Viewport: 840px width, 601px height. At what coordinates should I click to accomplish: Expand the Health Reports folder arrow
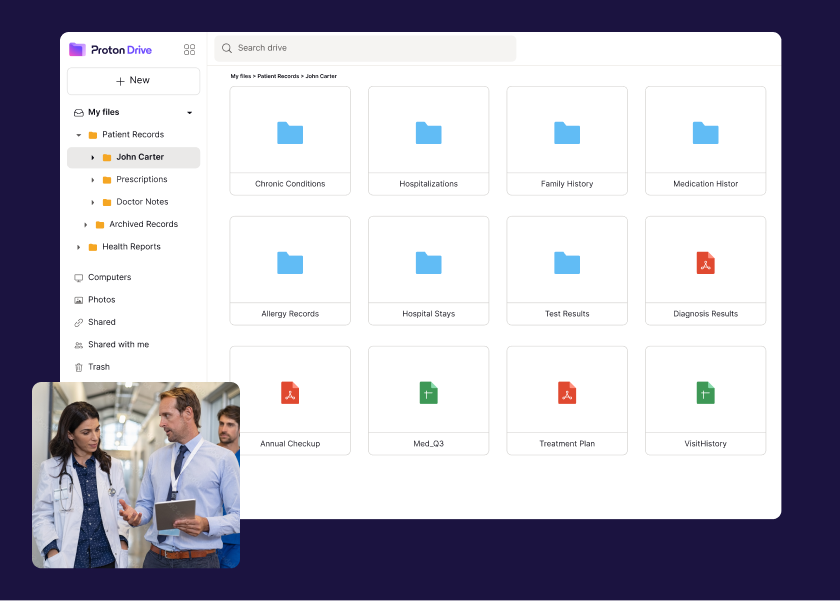79,247
